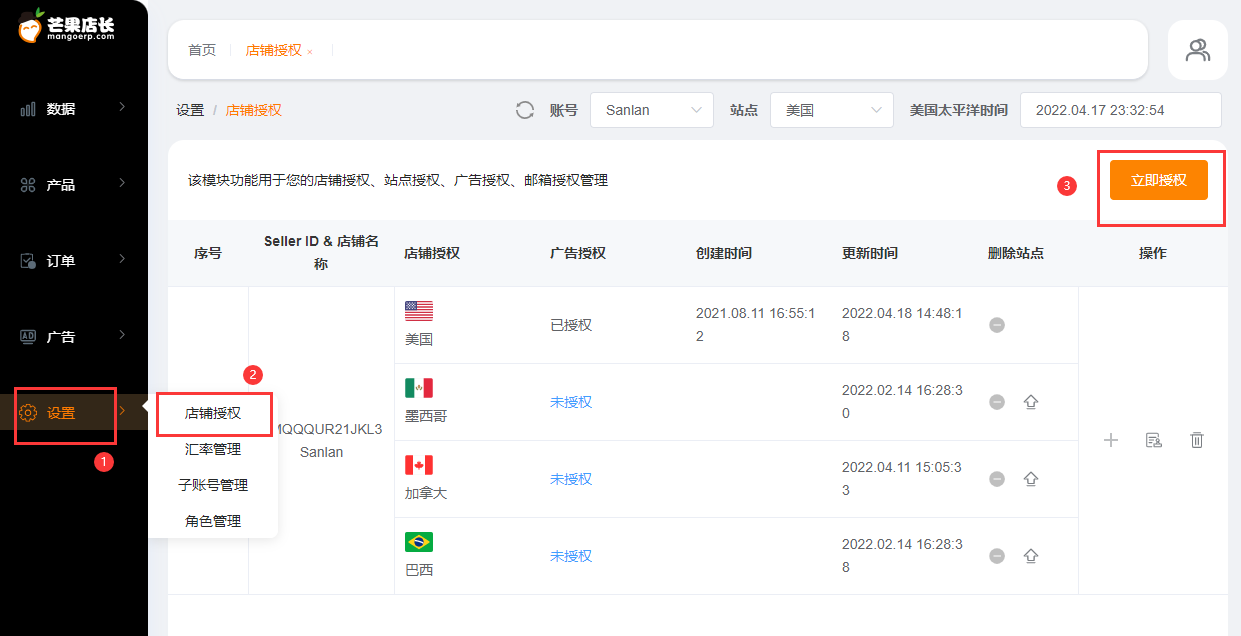Click the 广告 AD icon

click(x=28, y=337)
